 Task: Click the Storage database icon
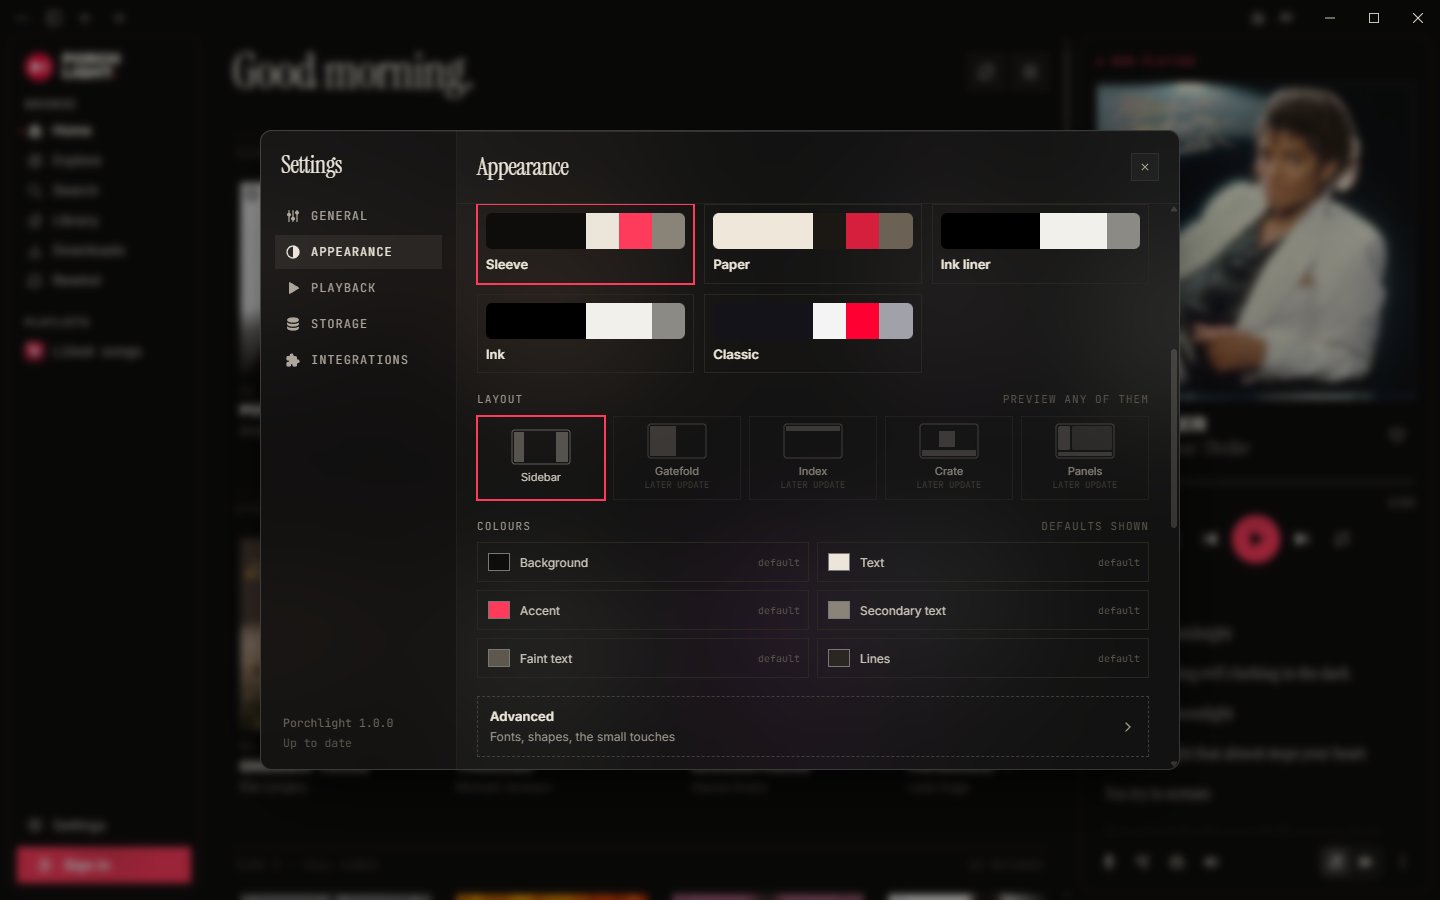[x=293, y=324]
